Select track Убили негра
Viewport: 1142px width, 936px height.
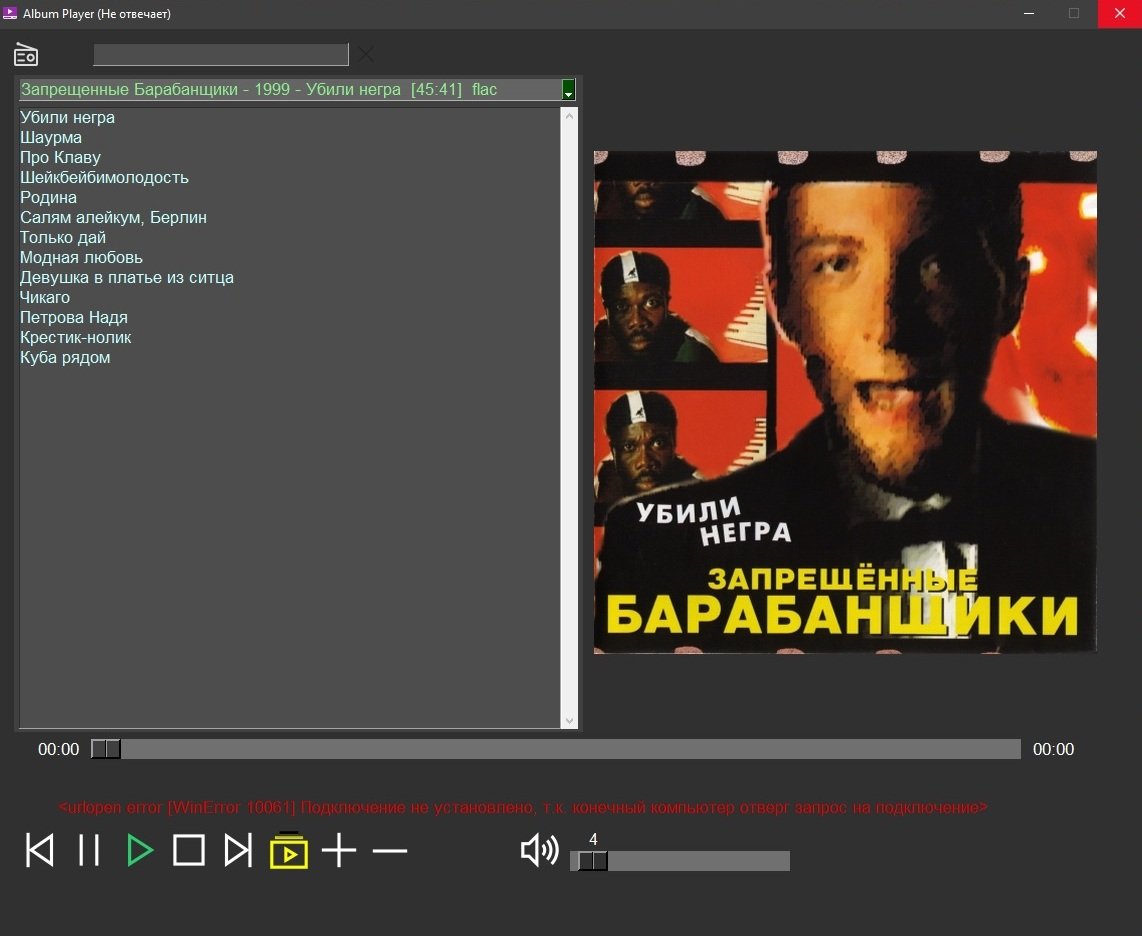(67, 117)
